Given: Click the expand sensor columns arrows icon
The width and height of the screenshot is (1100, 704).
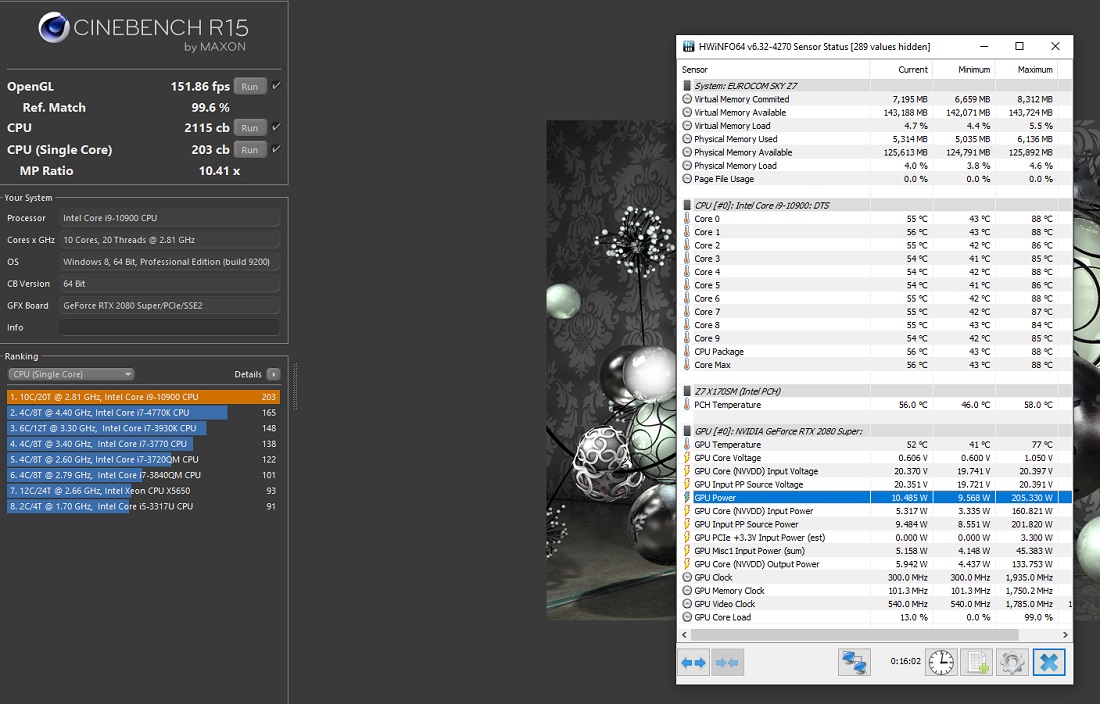Looking at the screenshot, I should 694,662.
